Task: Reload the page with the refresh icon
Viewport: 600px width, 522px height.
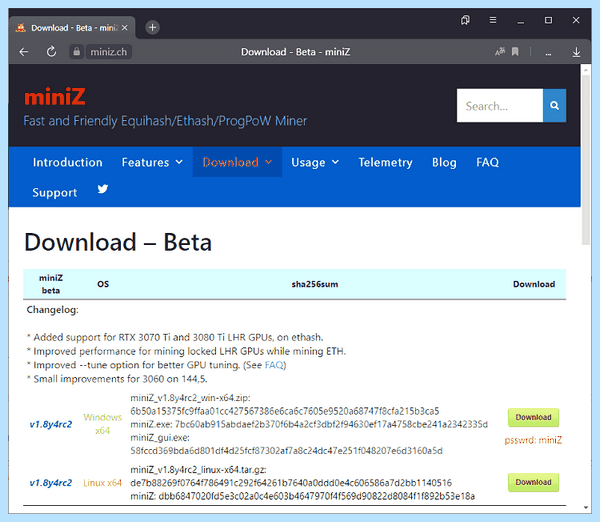Action: (51, 52)
